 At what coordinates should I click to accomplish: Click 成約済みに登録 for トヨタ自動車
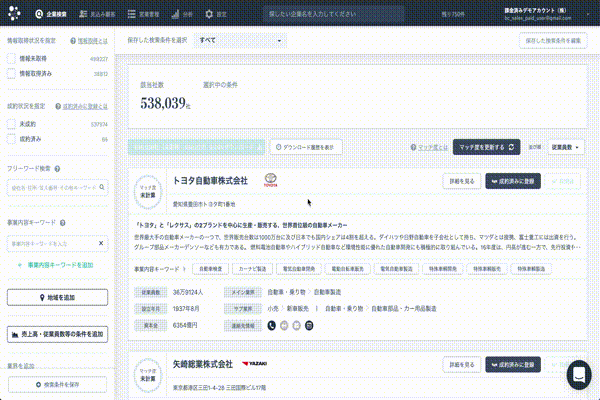click(x=513, y=181)
